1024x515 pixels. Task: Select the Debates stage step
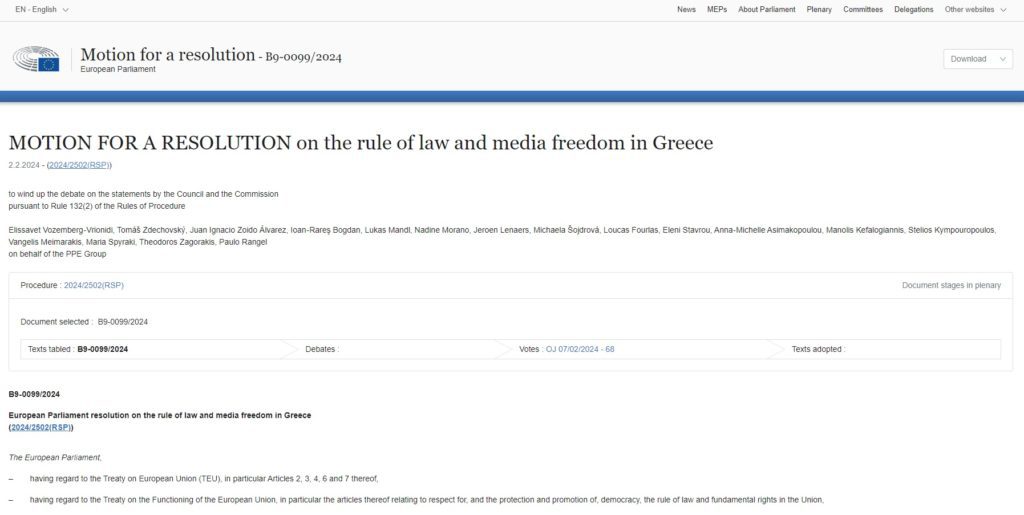click(322, 349)
